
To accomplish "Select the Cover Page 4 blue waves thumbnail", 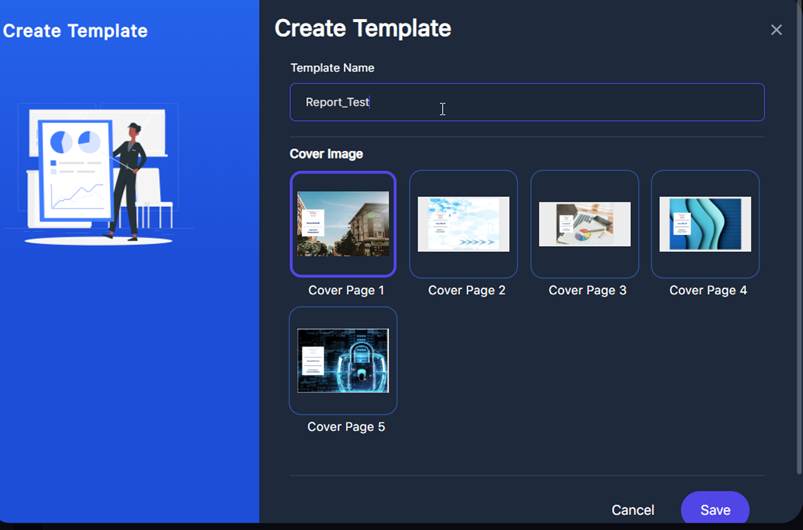I will [705, 224].
